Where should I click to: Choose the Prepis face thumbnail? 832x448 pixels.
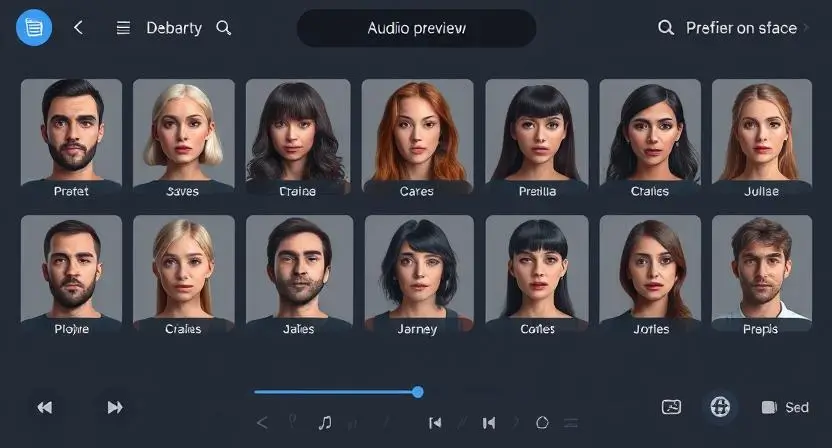point(761,276)
